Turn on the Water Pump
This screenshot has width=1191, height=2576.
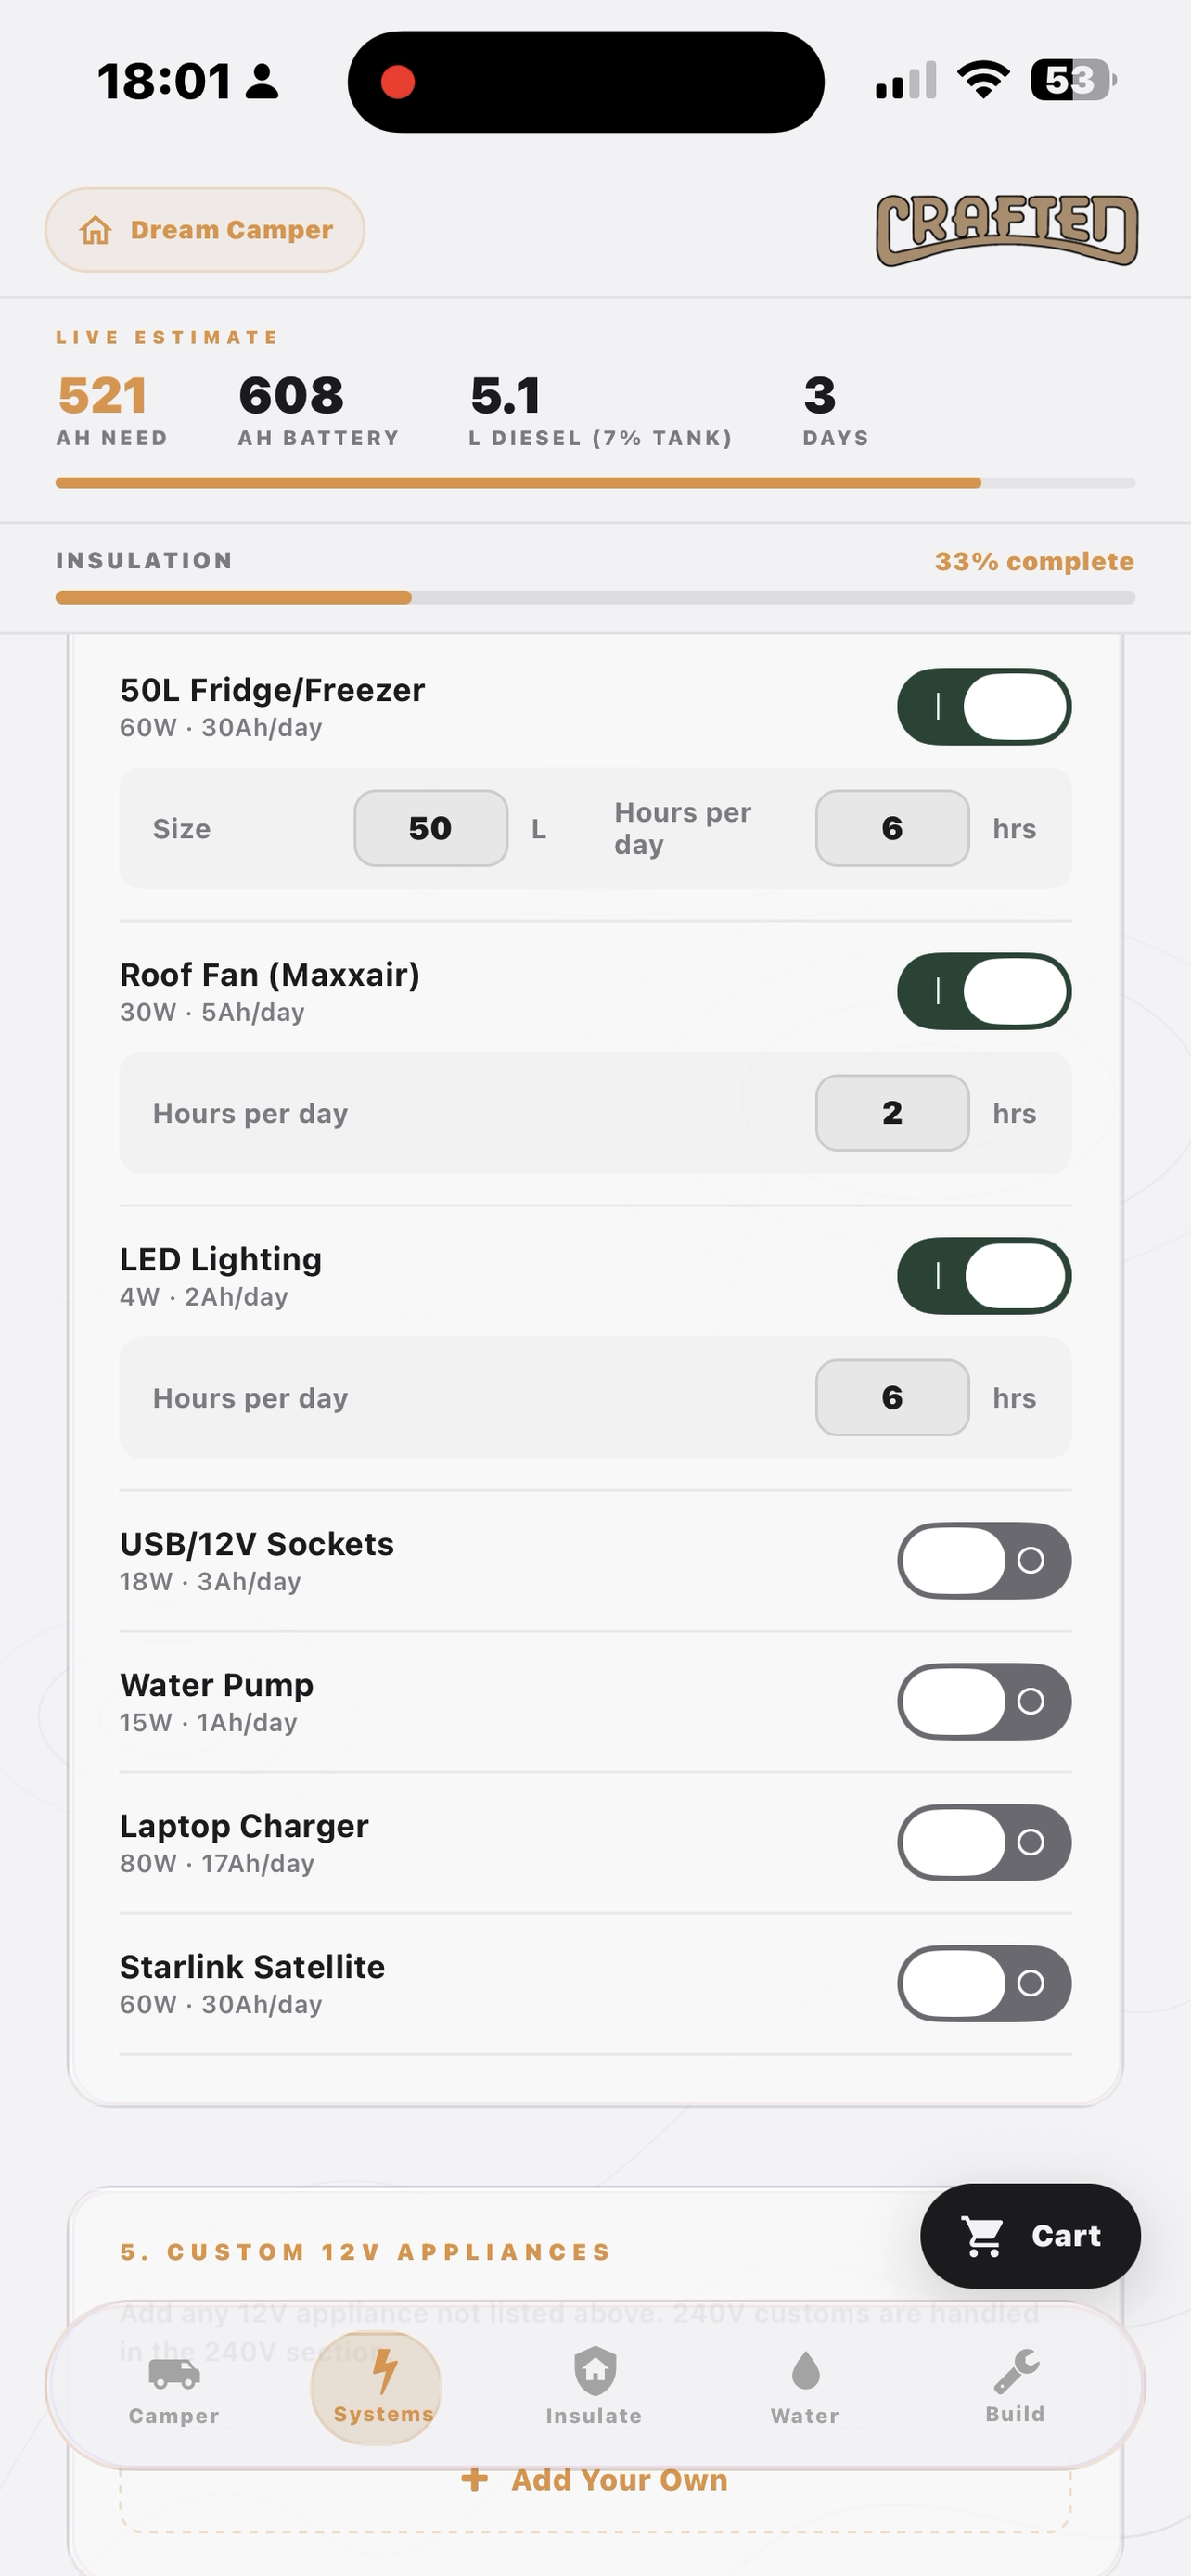pos(984,1702)
